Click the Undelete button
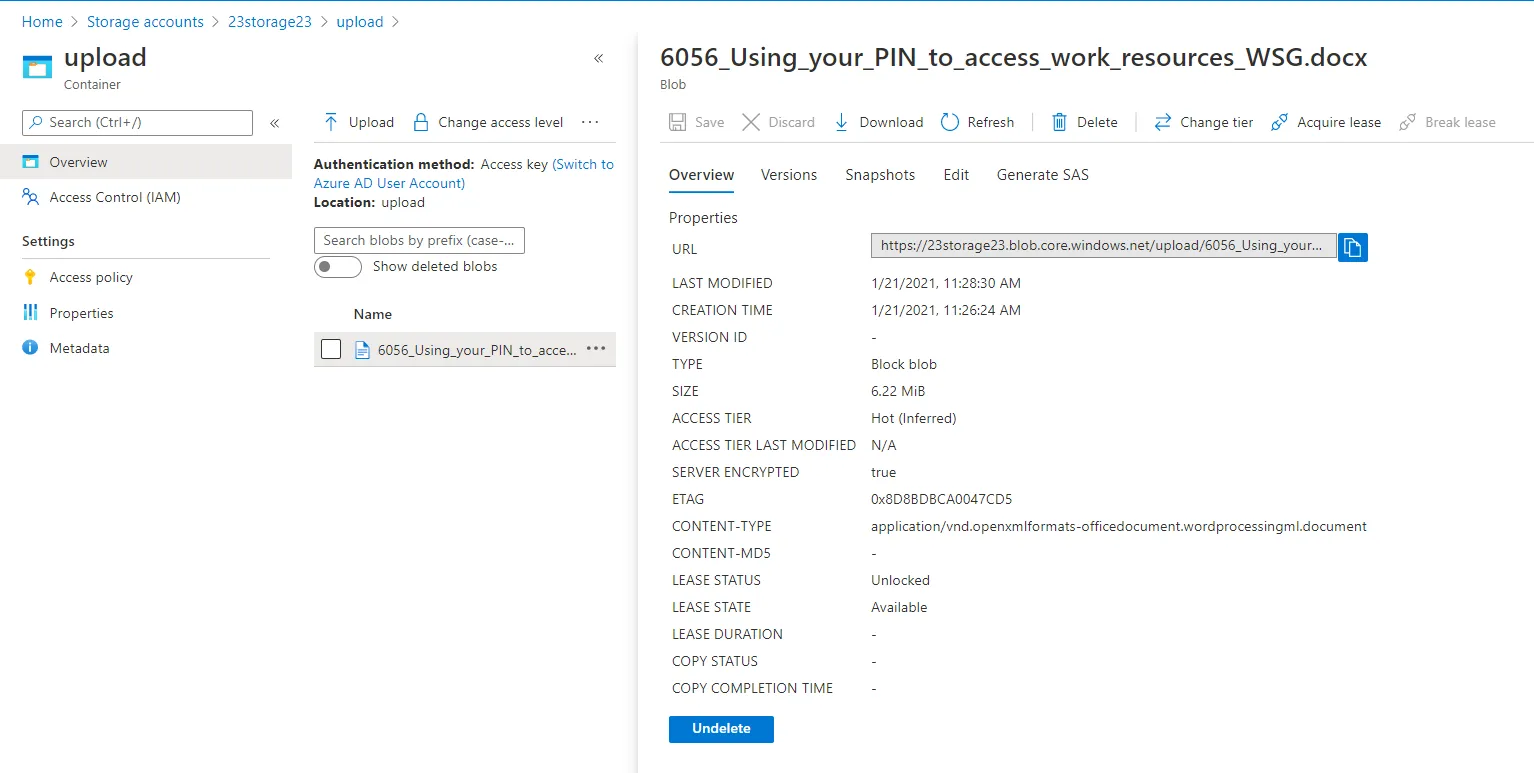 (721, 729)
